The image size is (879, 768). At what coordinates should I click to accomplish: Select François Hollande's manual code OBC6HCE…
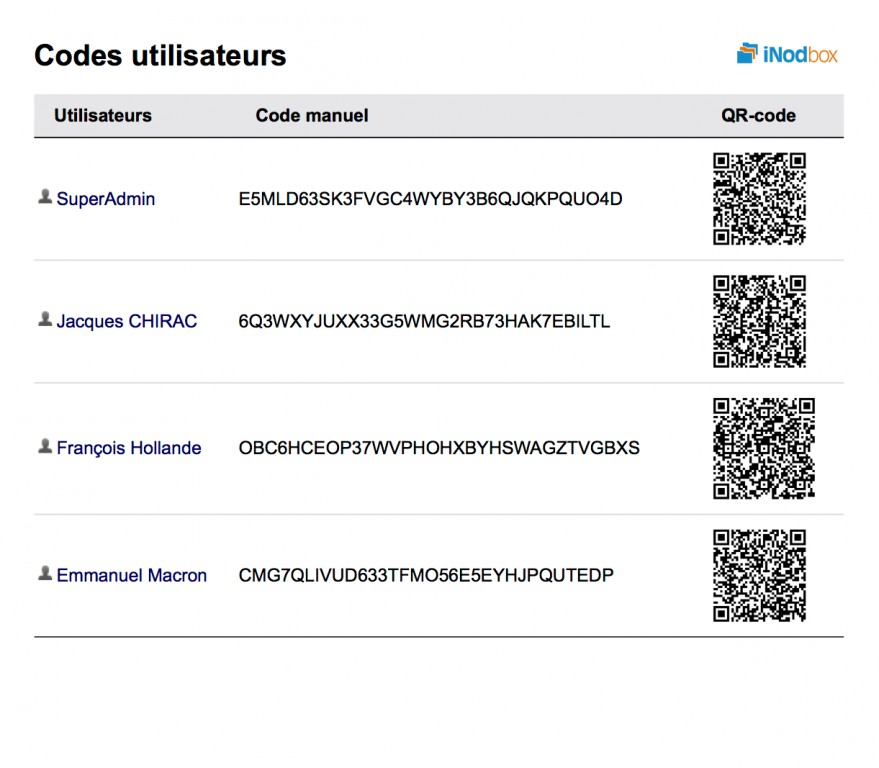[439, 448]
